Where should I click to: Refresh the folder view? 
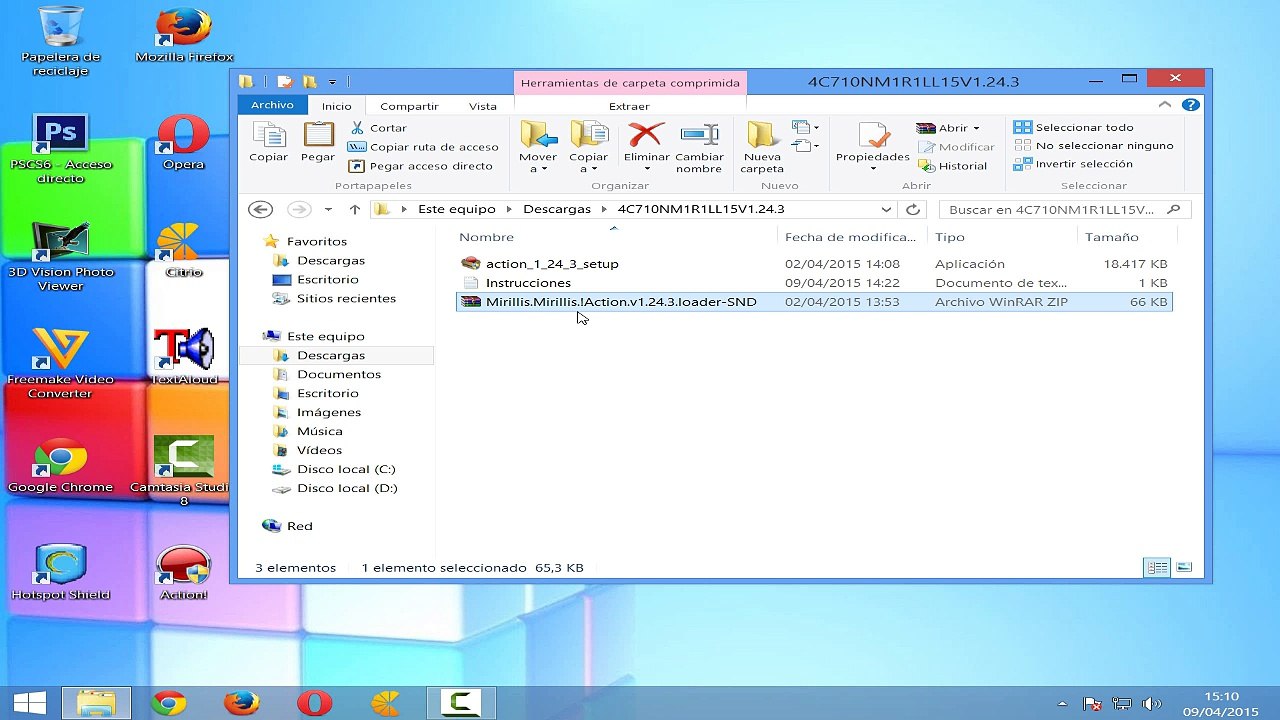(x=913, y=209)
